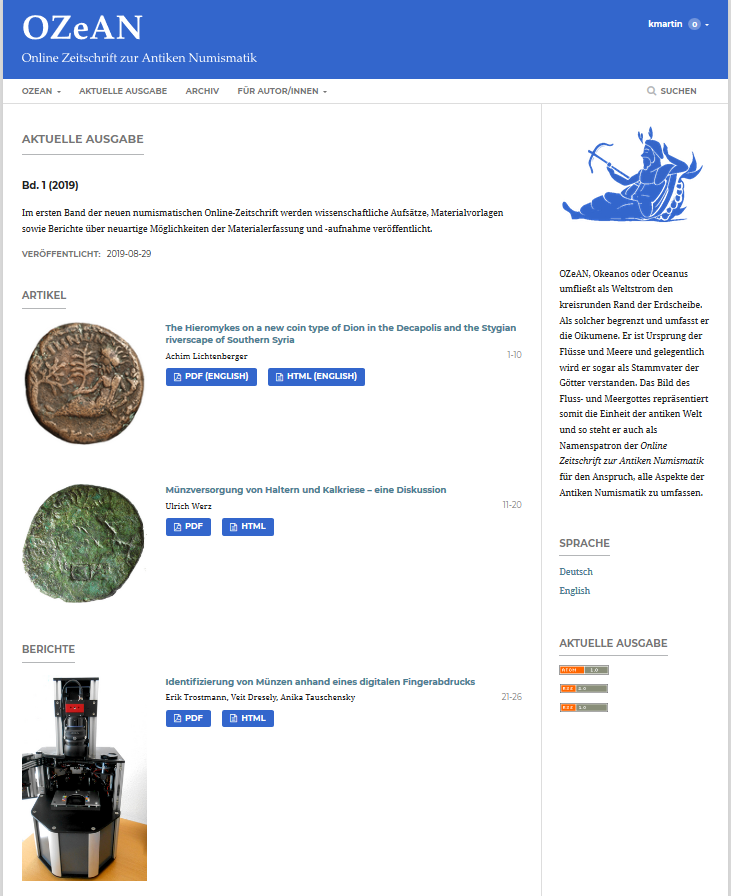Click the RSS 1.0 feed badge
The width and height of the screenshot is (731, 896).
point(584,707)
